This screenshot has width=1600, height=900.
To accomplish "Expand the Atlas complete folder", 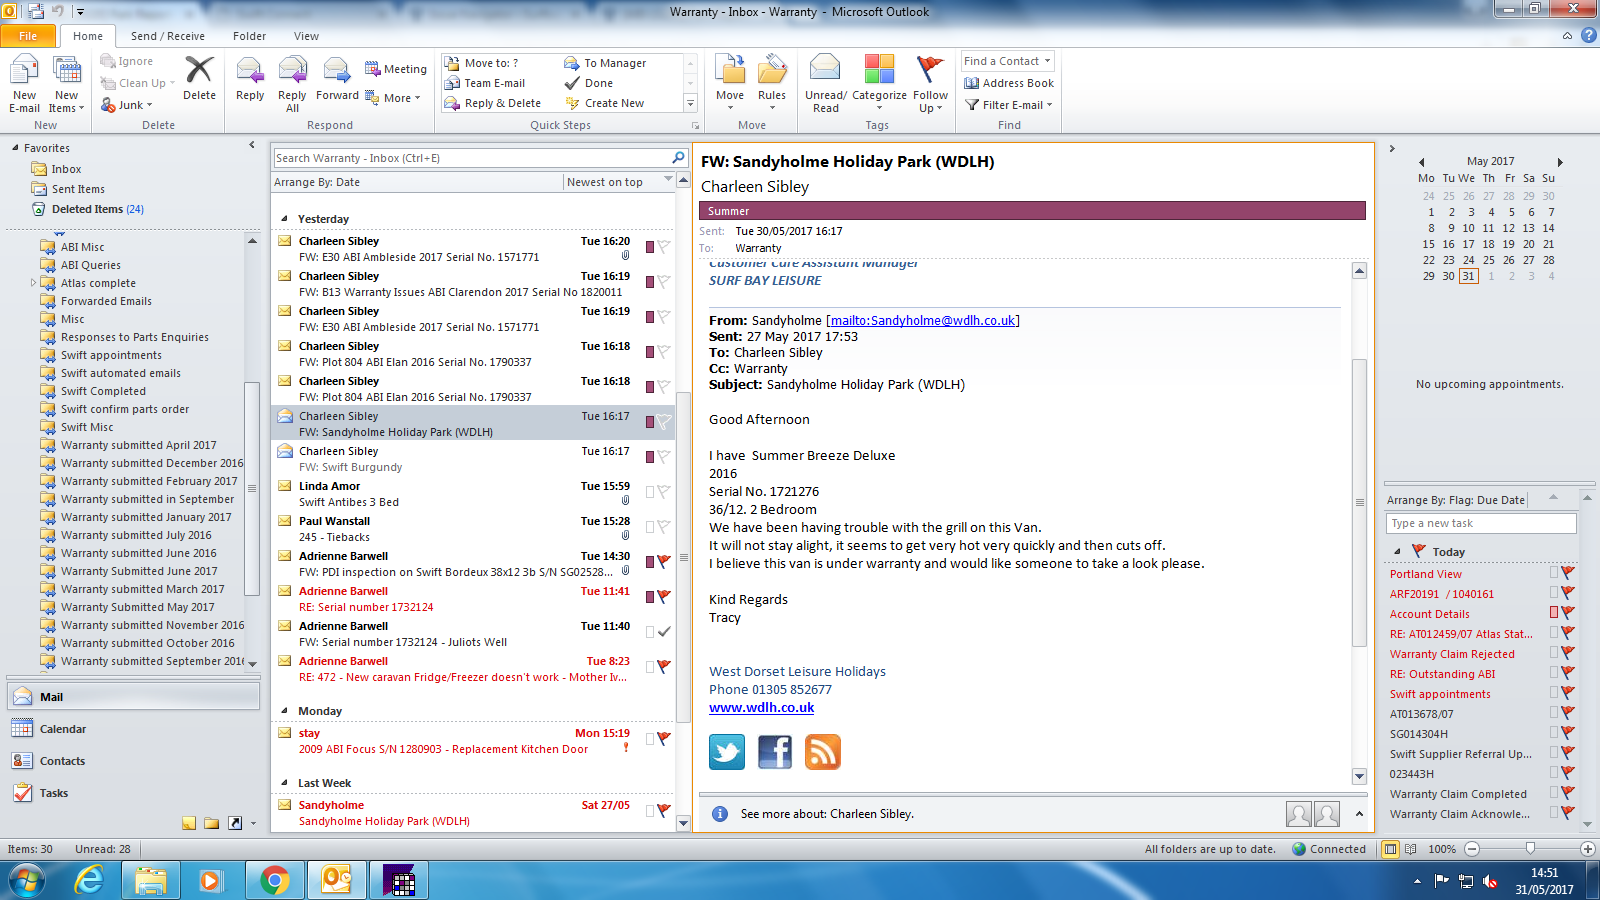I will click(x=33, y=283).
